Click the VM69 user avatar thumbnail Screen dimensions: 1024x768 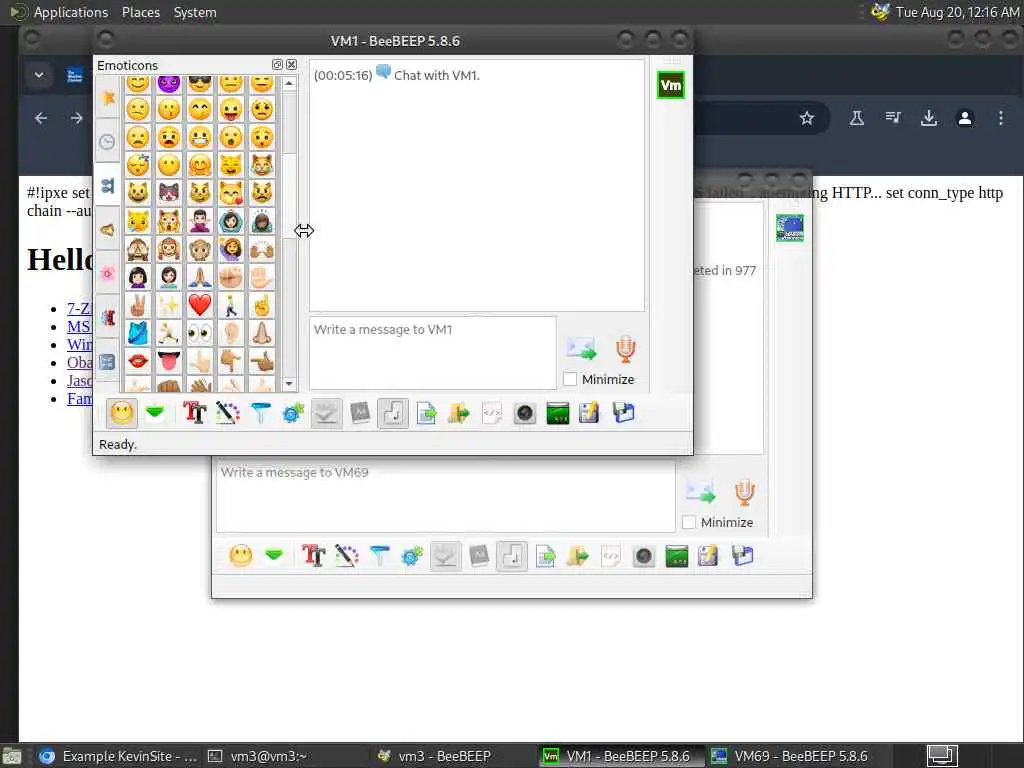(x=790, y=228)
